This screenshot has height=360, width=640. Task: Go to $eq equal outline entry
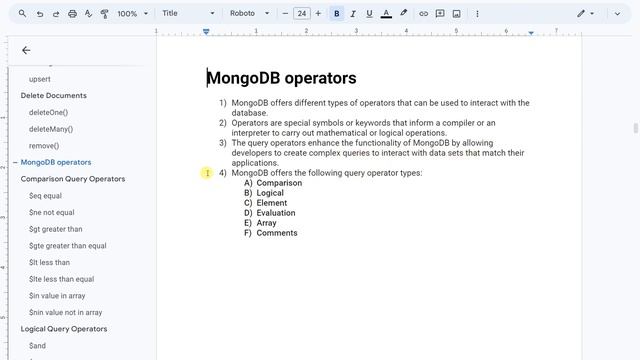click(x=45, y=196)
